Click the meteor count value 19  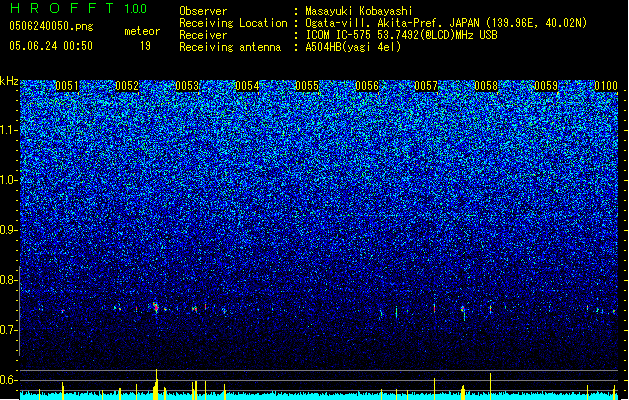145,46
